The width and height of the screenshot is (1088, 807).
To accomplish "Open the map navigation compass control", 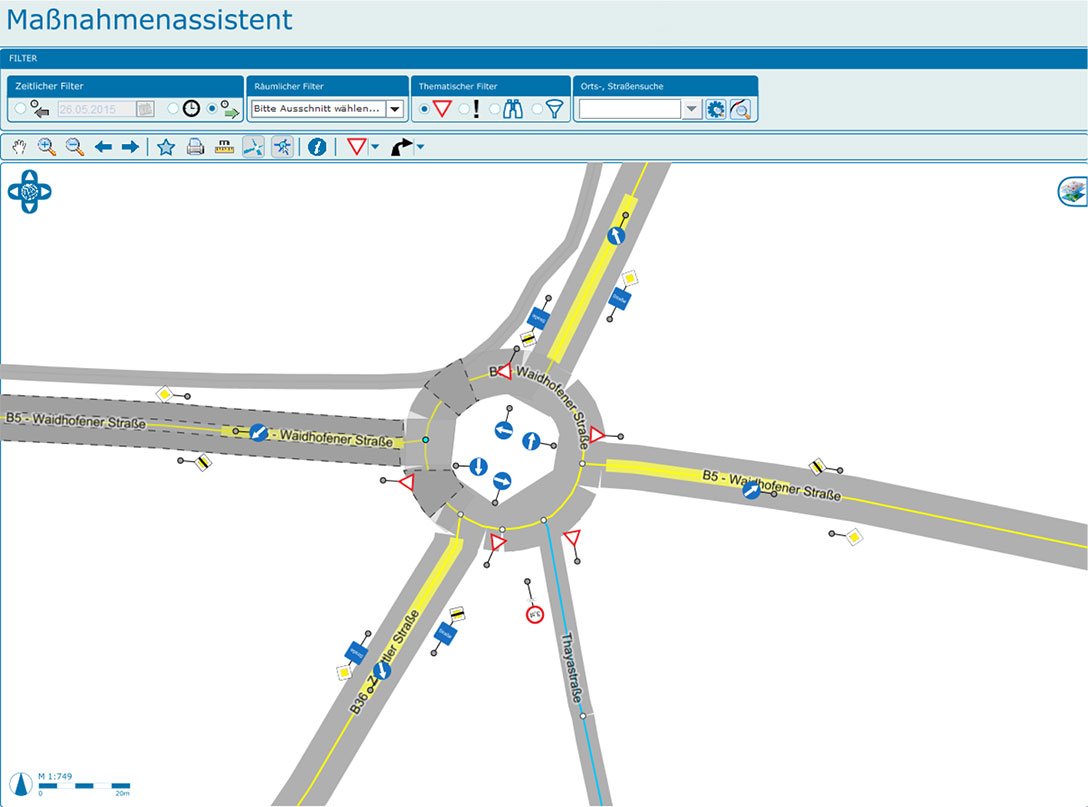I will coord(29,191).
